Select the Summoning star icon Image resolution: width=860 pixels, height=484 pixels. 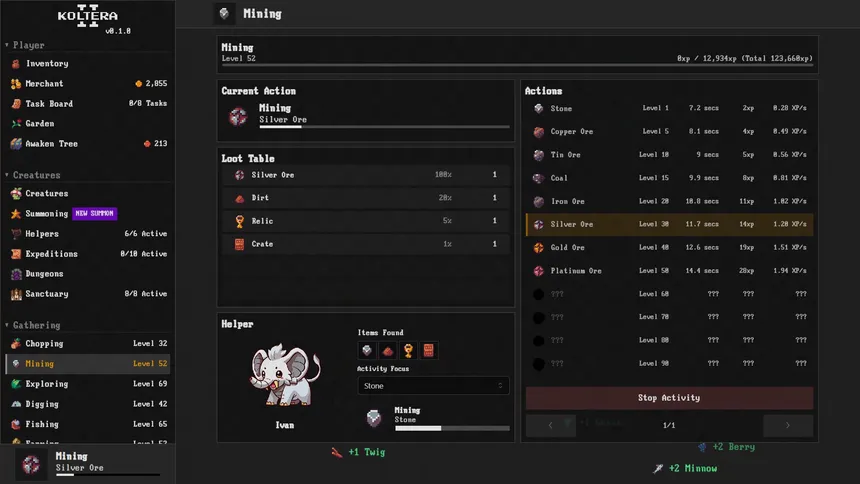(16, 213)
